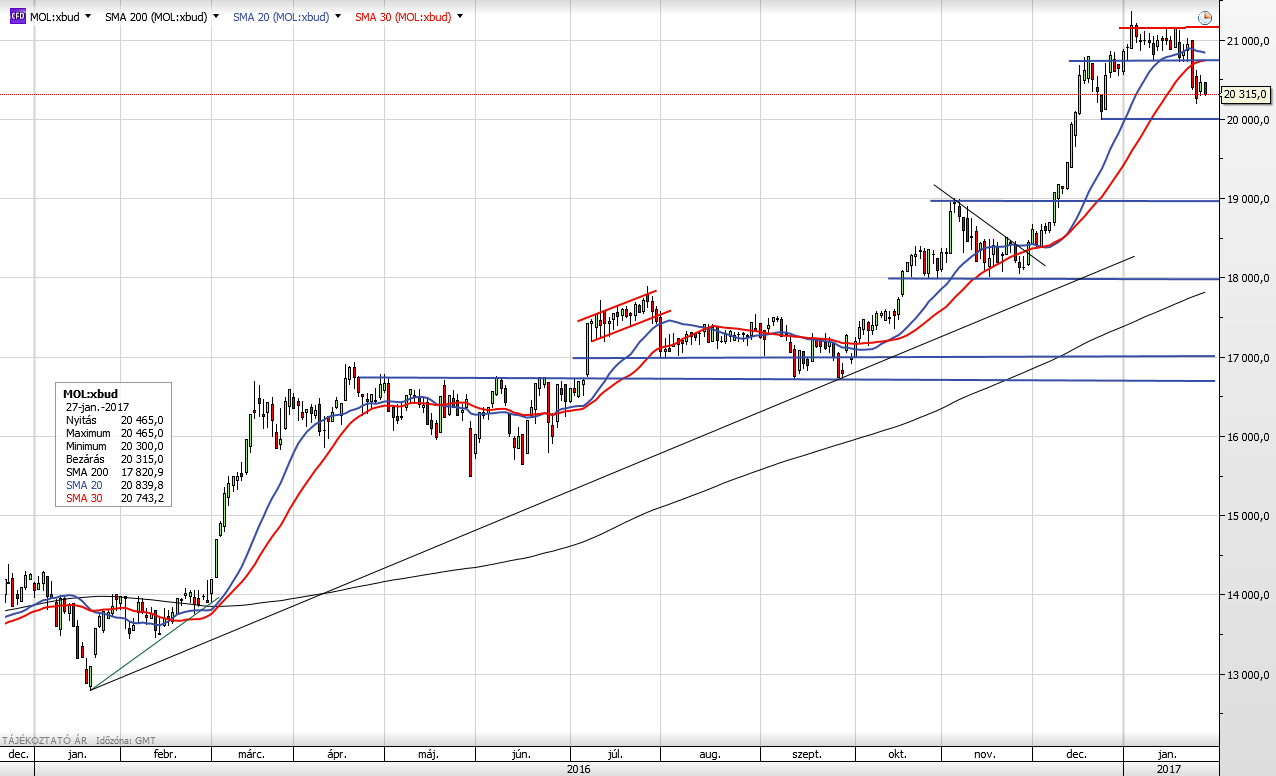Viewport: 1276px width, 776px height.
Task: Click the 2016 year label on time axis
Action: [x=578, y=769]
